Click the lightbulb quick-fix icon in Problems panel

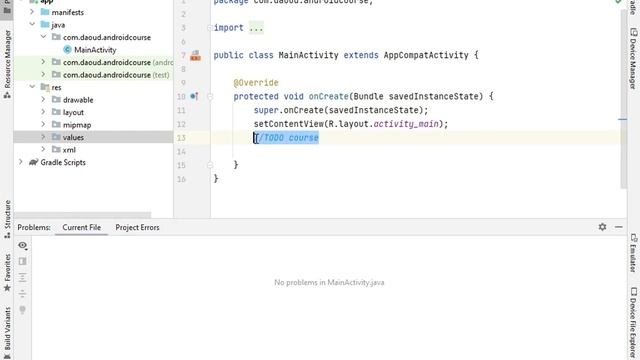[22, 310]
